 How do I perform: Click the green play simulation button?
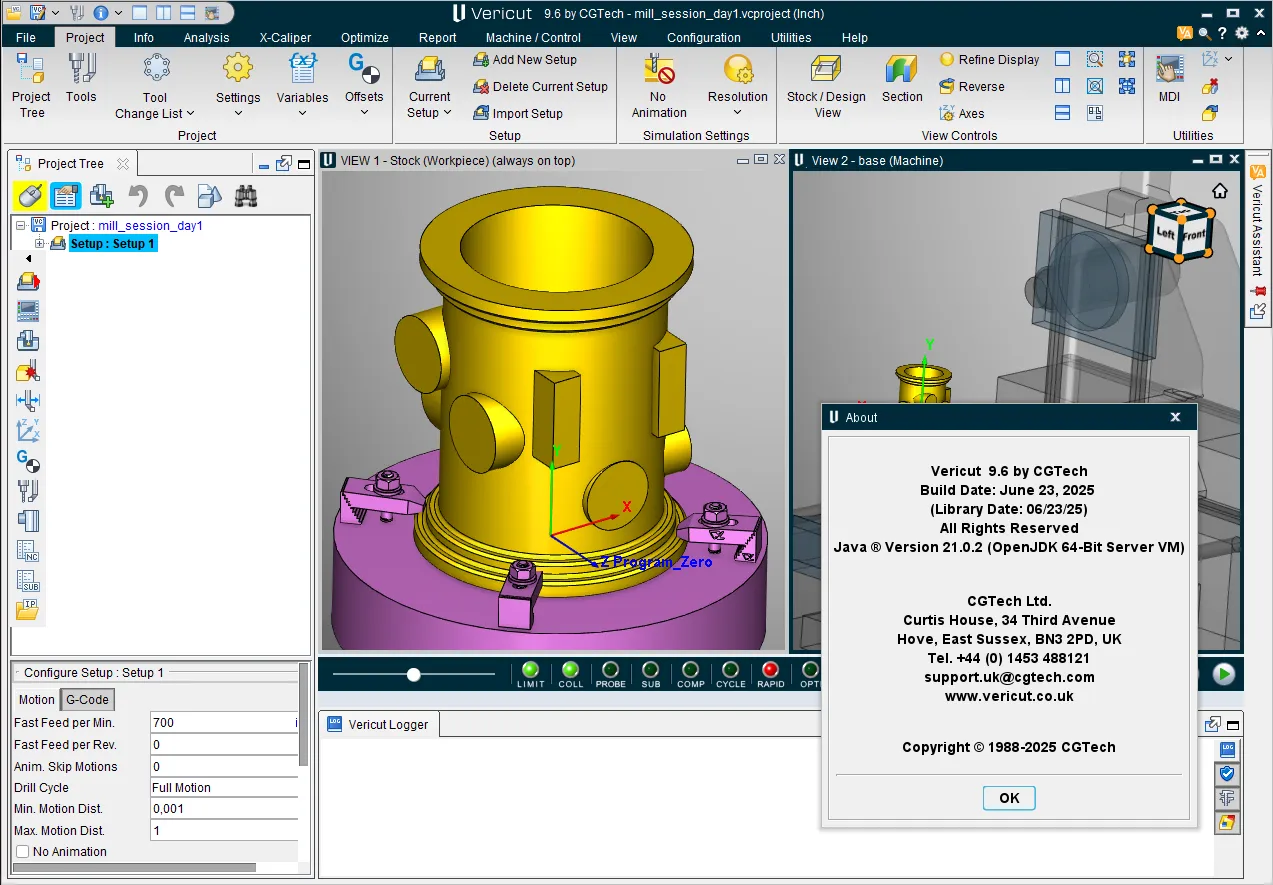[1224, 674]
